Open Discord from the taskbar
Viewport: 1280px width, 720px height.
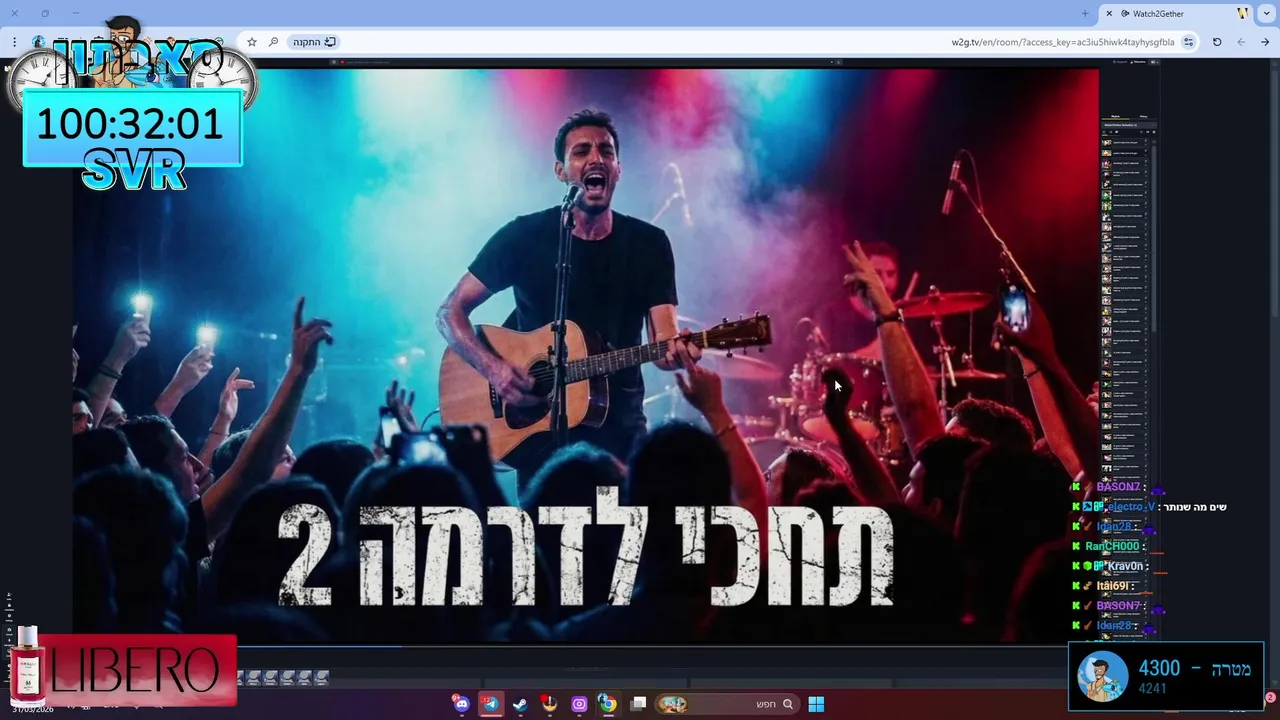tap(461, 704)
